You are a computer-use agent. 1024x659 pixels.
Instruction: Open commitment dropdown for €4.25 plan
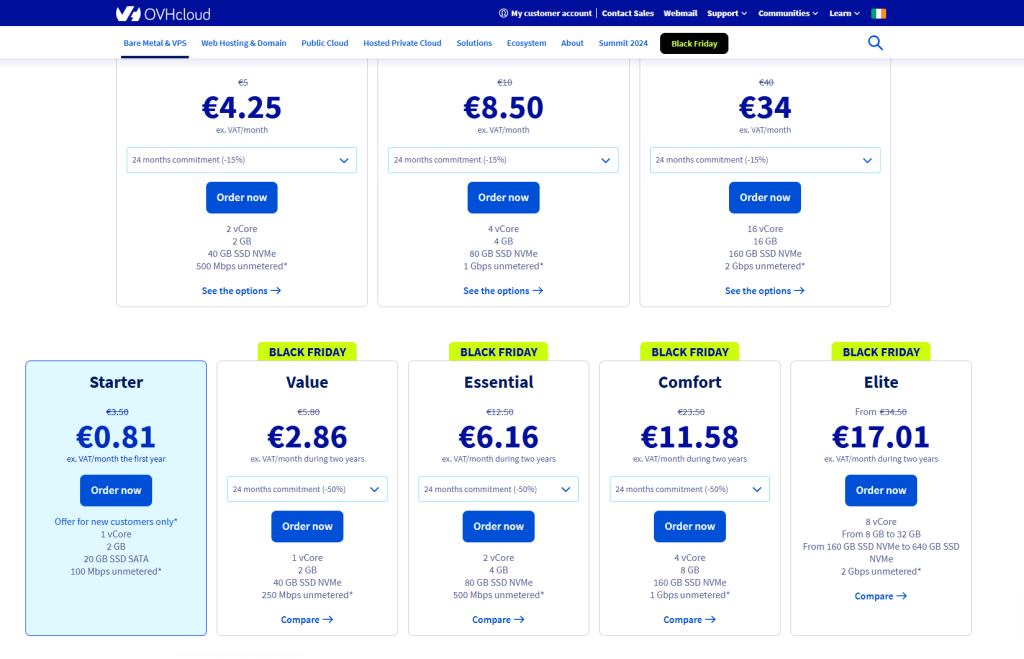(242, 160)
